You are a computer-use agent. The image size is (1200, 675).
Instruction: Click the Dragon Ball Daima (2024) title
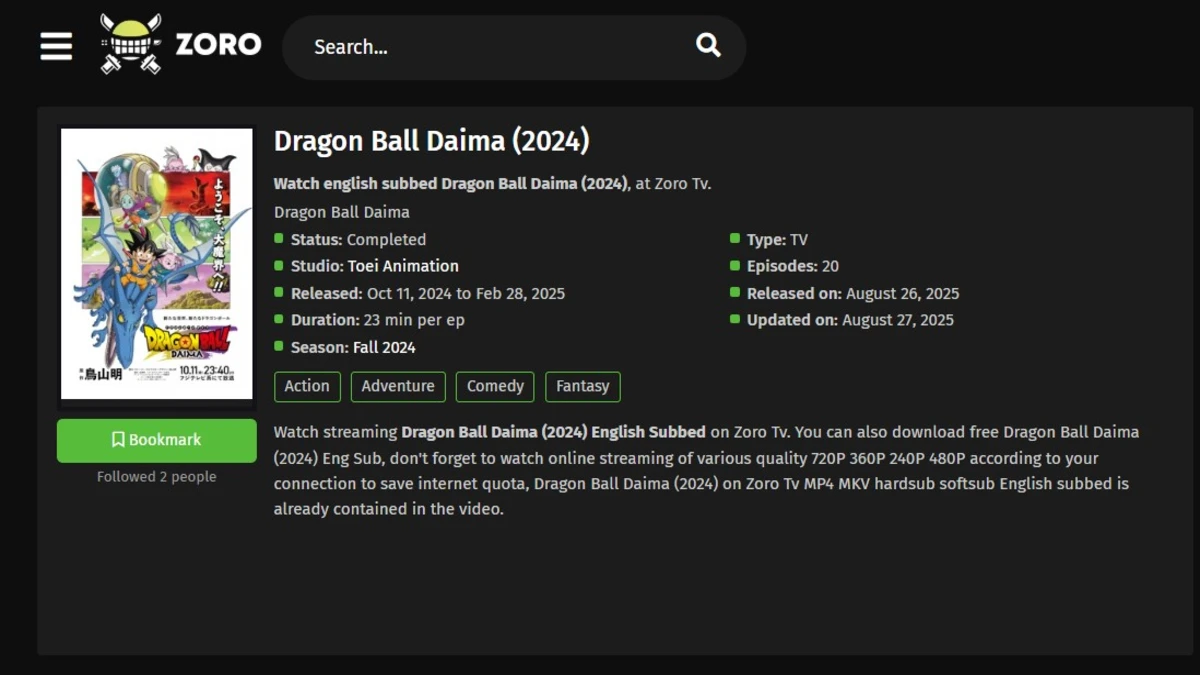click(x=431, y=141)
